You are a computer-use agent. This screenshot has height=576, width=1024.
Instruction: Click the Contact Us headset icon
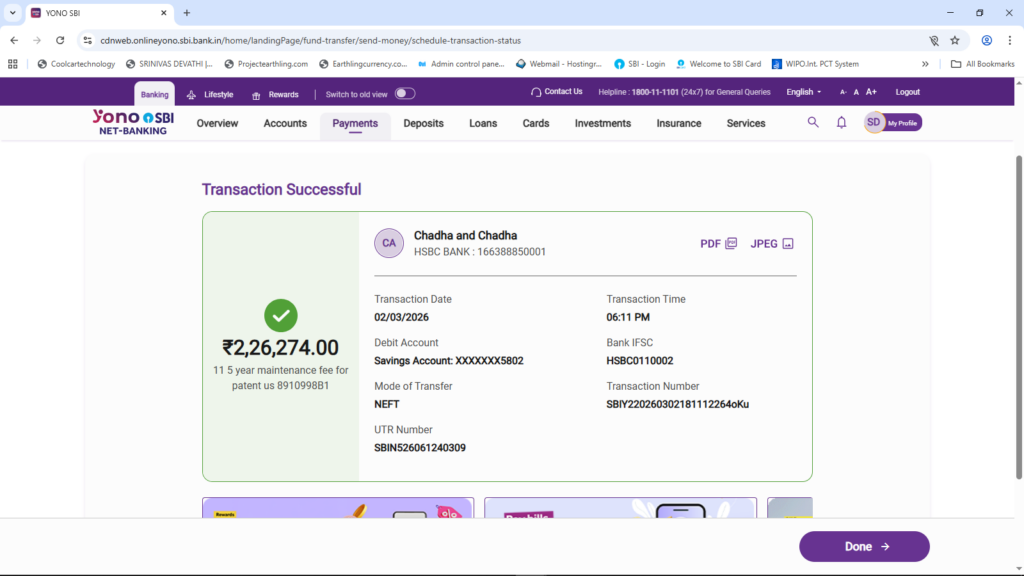click(535, 92)
